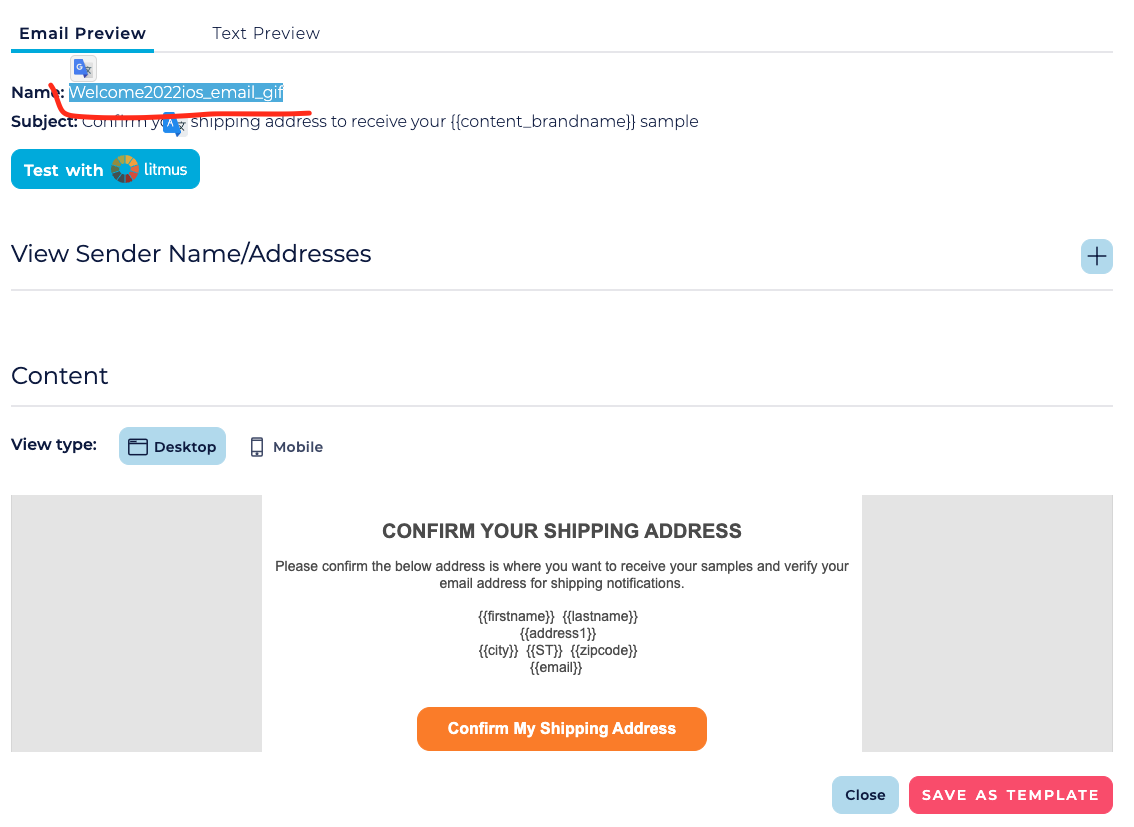Select the Litmus color-wheel logo icon
Screen dimensions: 1134x827
coord(123,169)
